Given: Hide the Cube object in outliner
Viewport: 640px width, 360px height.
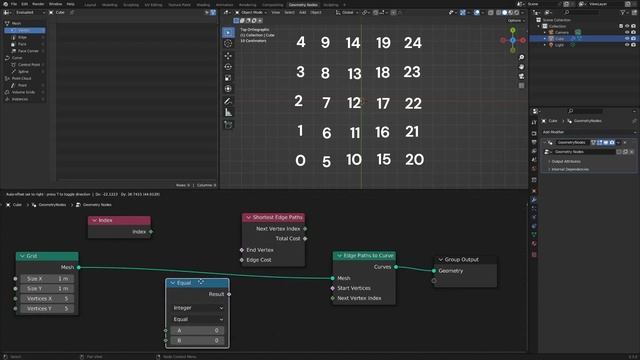Looking at the screenshot, I should tap(627, 38).
